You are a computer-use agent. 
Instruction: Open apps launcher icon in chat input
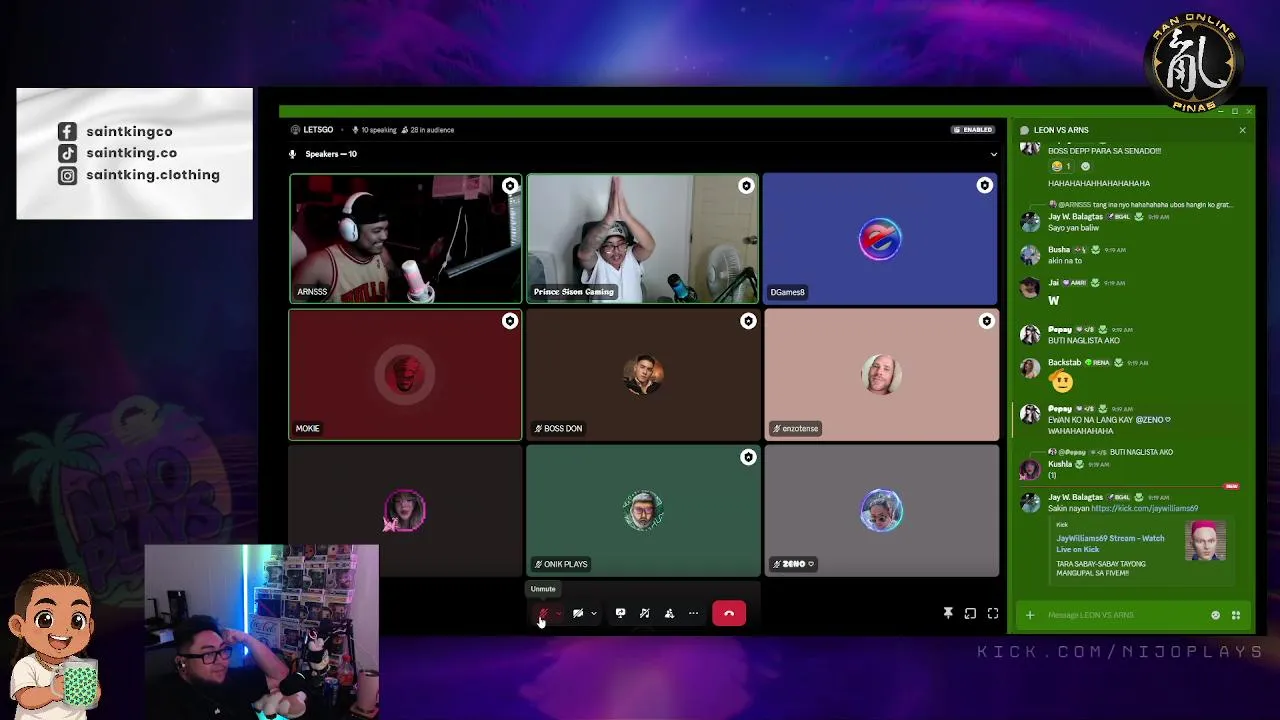1236,615
